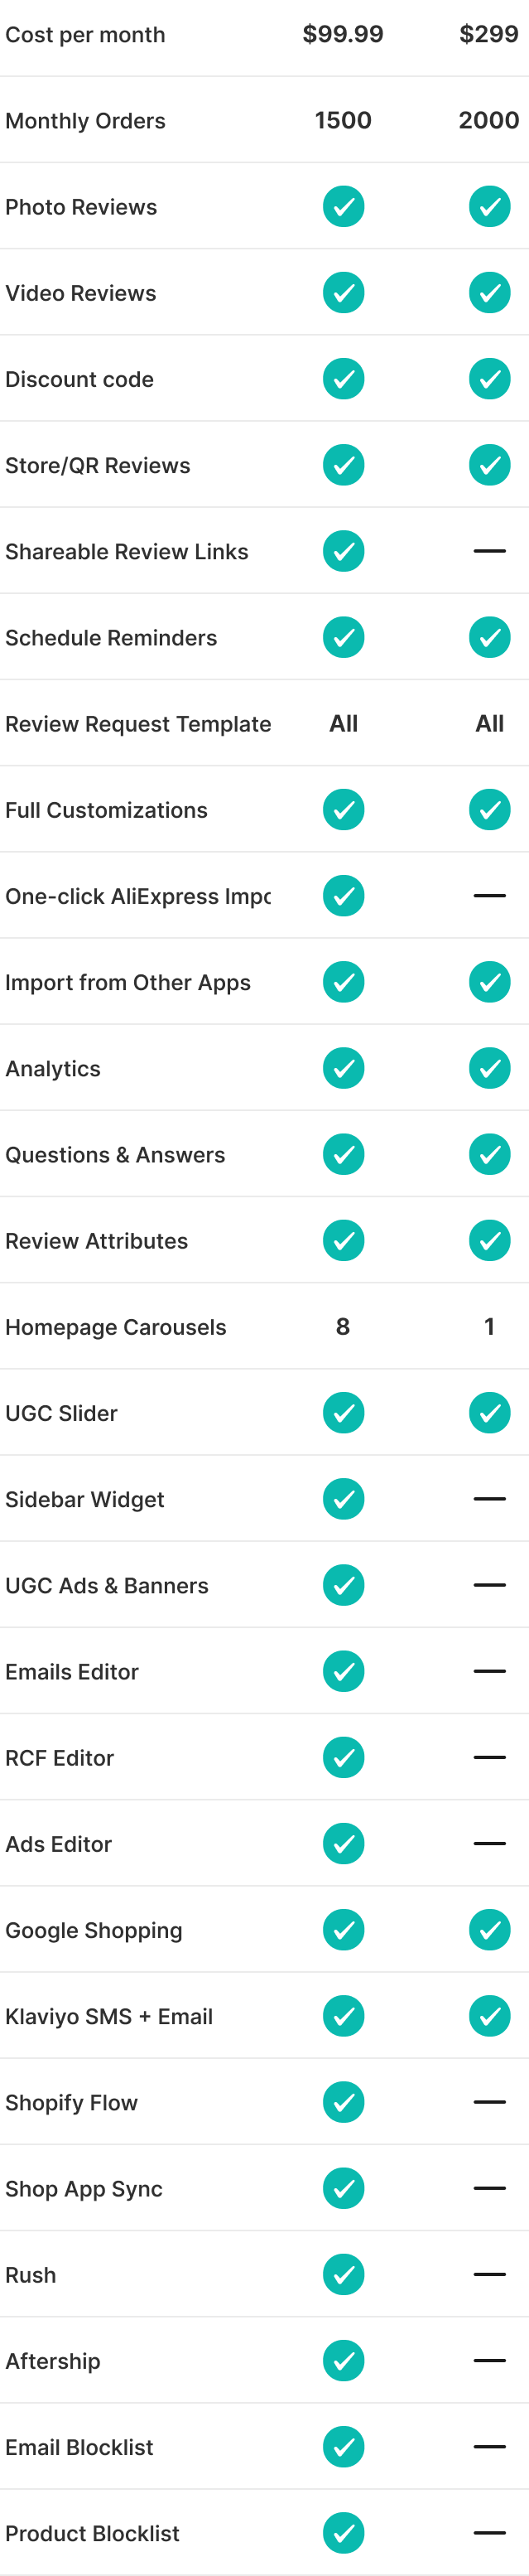The height and width of the screenshot is (2576, 529).
Task: Click the Monthly Orders value 2000
Action: tap(489, 121)
